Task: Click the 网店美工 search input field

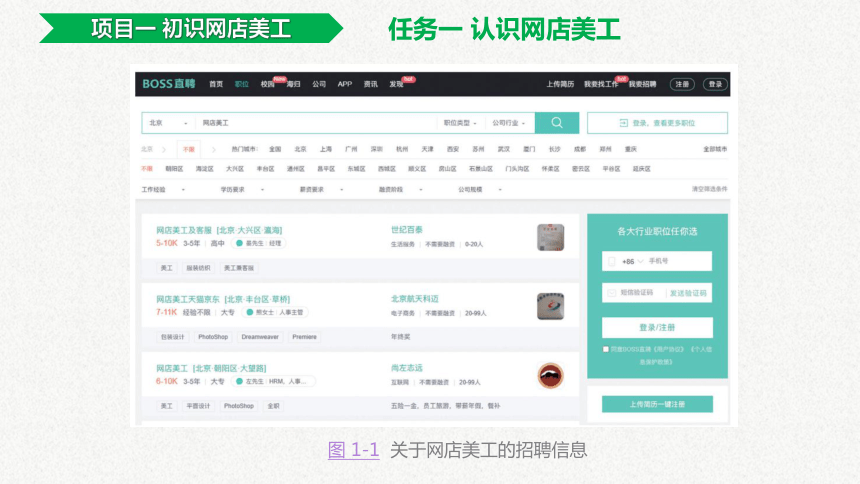Action: [x=316, y=123]
